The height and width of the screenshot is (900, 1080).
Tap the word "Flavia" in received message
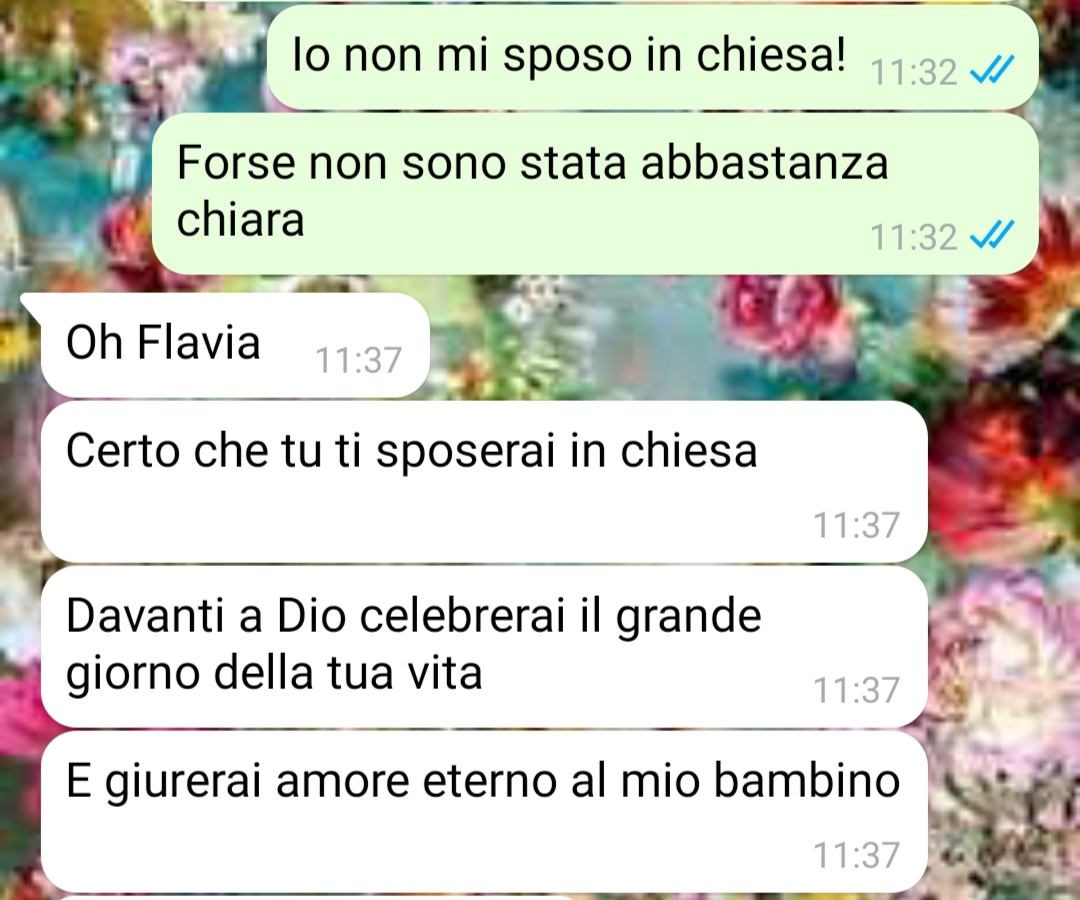tap(198, 342)
